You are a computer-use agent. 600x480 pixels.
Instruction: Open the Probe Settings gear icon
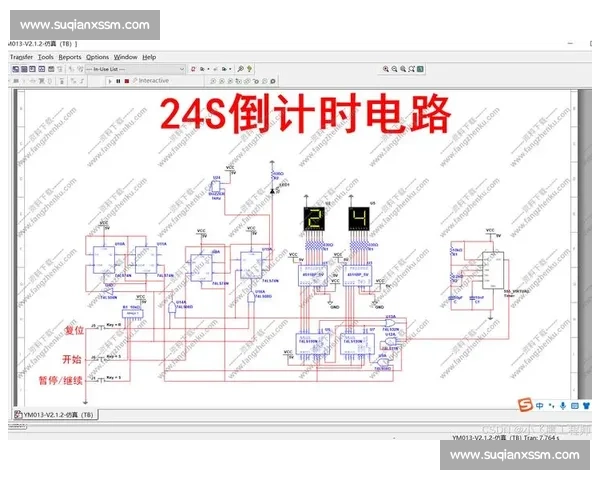click(273, 81)
